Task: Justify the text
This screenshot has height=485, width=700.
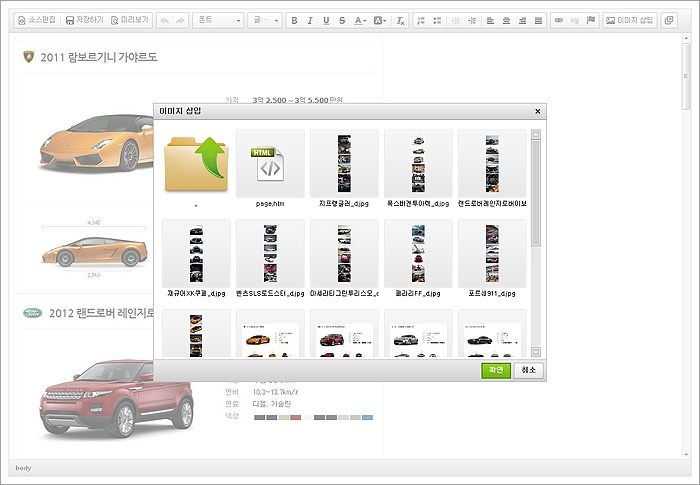Action: pos(538,21)
